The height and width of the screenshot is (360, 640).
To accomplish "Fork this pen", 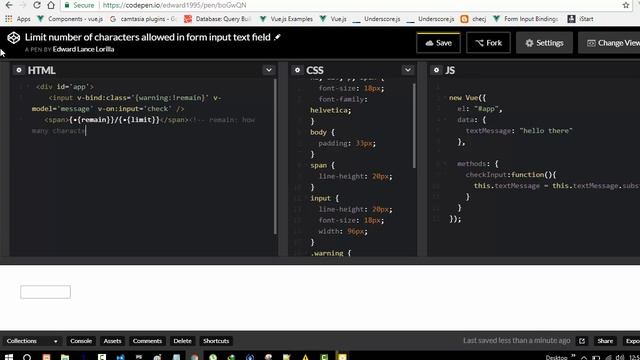I will 489,43.
